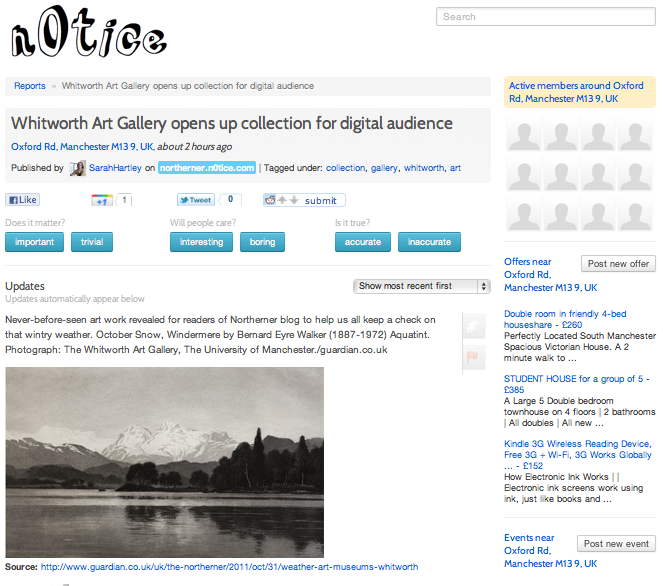This screenshot has height=586, width=663.
Task: Click the Updates heading
Action: [x=25, y=286]
